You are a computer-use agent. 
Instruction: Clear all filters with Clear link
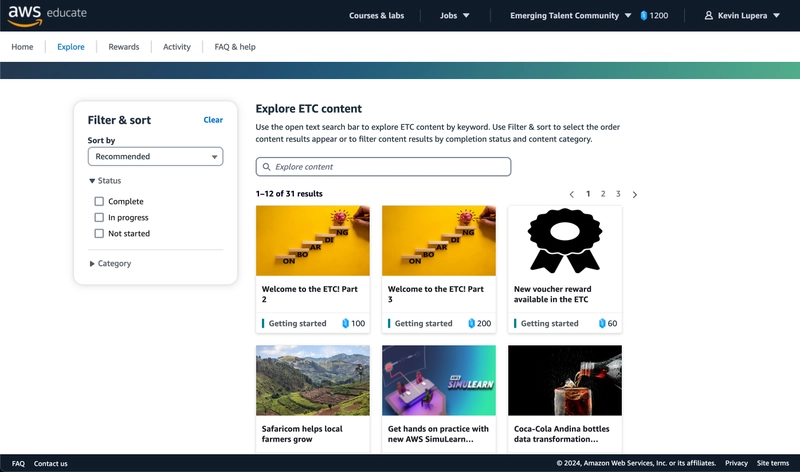[213, 120]
